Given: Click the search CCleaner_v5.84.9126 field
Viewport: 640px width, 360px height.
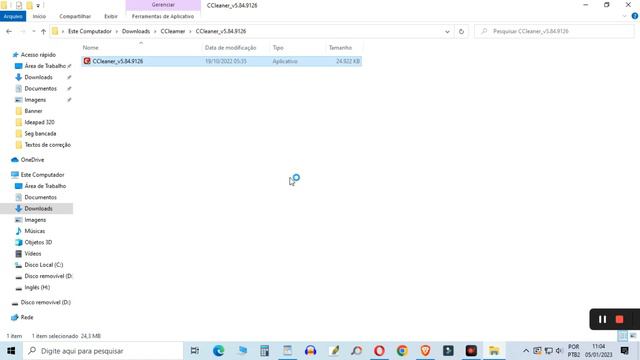Looking at the screenshot, I should point(554,31).
